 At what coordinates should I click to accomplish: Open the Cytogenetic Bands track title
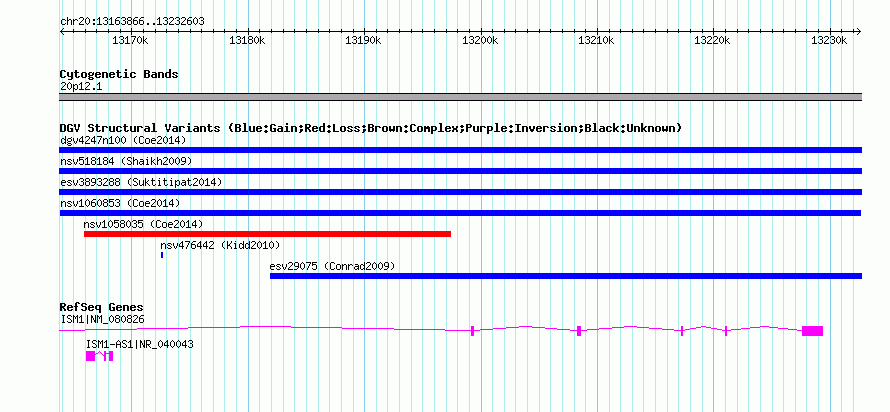point(119,74)
